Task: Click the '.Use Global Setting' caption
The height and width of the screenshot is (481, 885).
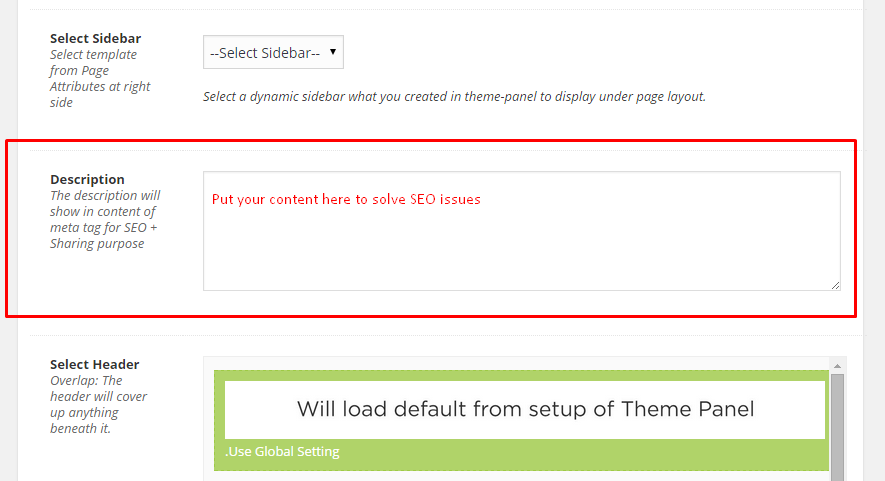Action: coord(282,452)
